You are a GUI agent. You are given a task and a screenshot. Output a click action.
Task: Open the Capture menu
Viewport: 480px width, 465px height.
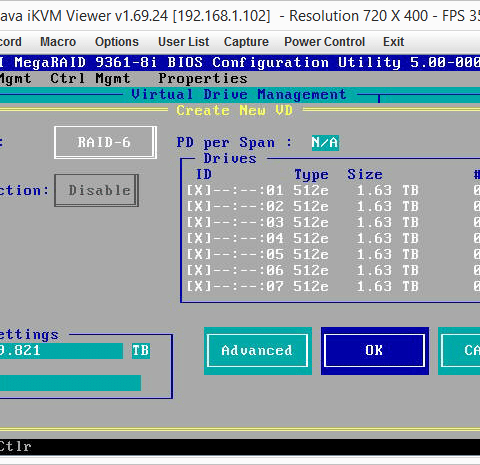click(246, 42)
